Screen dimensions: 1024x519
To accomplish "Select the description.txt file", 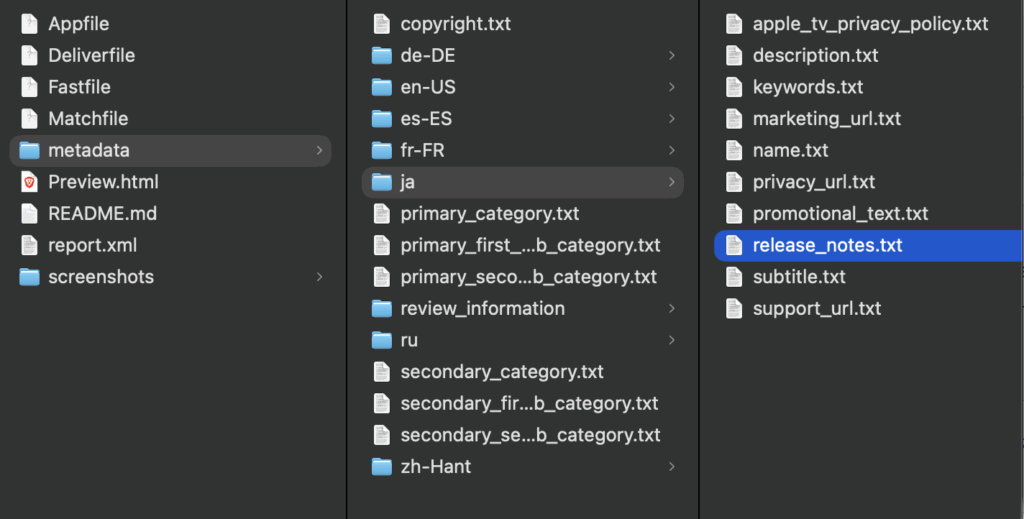I will click(815, 55).
